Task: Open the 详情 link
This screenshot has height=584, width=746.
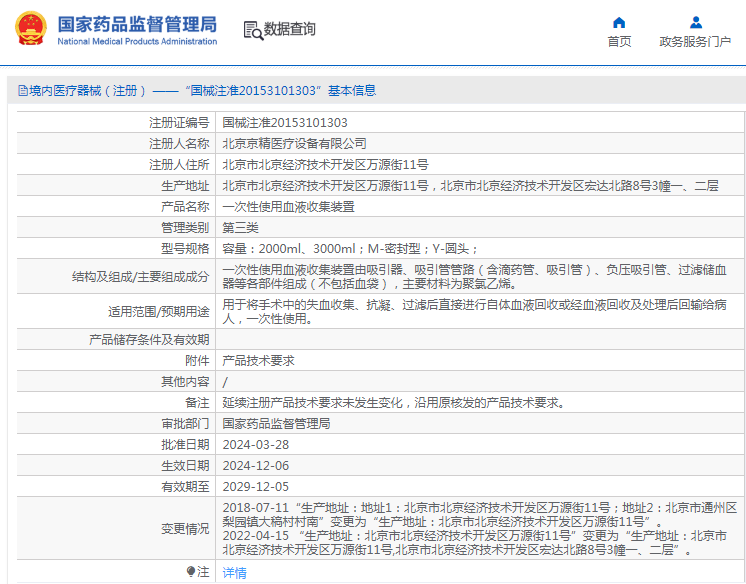Action: pos(235,573)
